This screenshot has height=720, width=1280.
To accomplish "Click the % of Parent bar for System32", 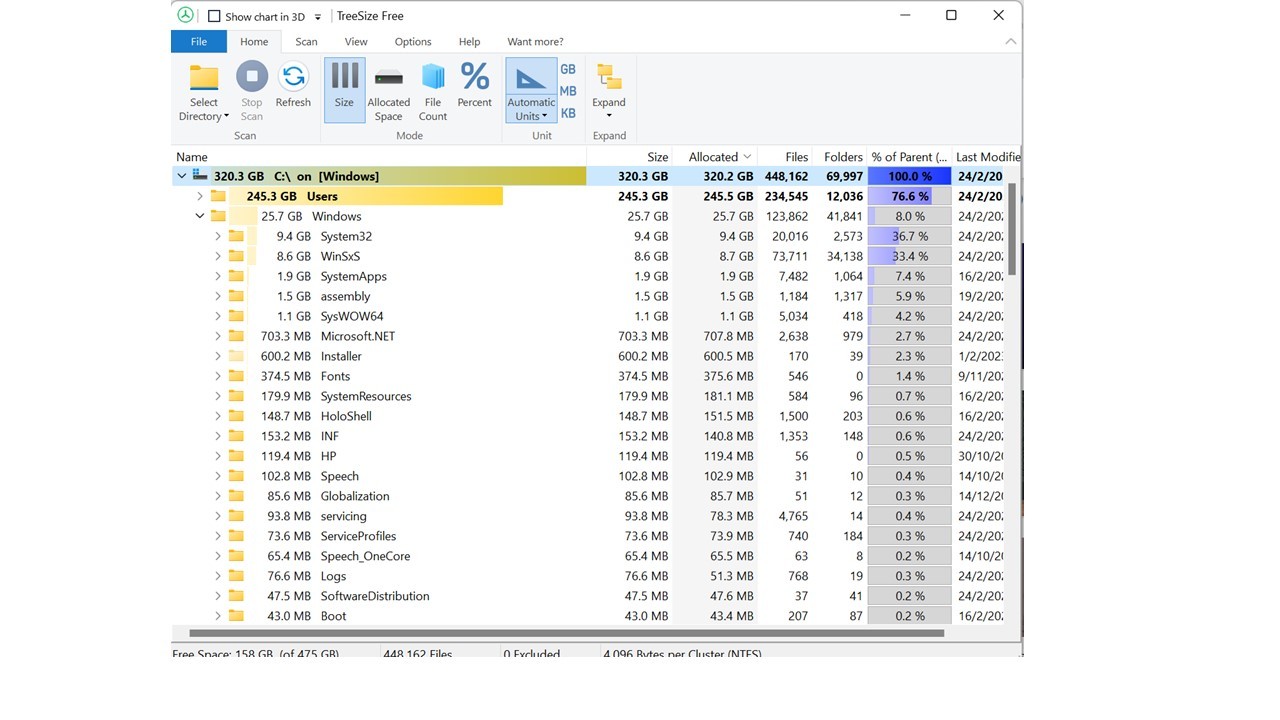I will click(908, 236).
